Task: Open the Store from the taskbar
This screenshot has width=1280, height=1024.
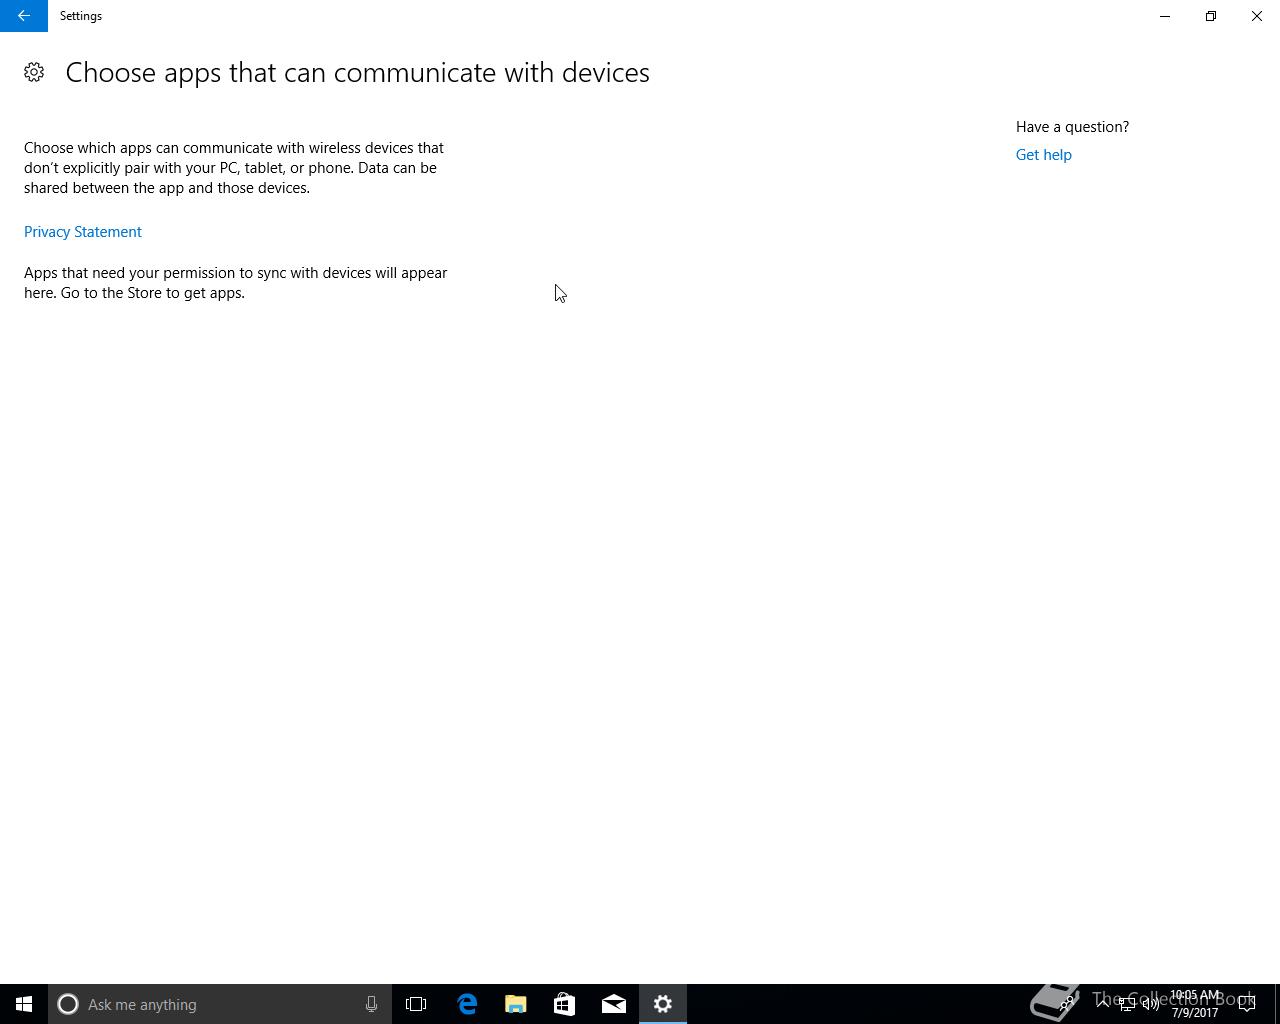Action: pyautogui.click(x=565, y=1004)
